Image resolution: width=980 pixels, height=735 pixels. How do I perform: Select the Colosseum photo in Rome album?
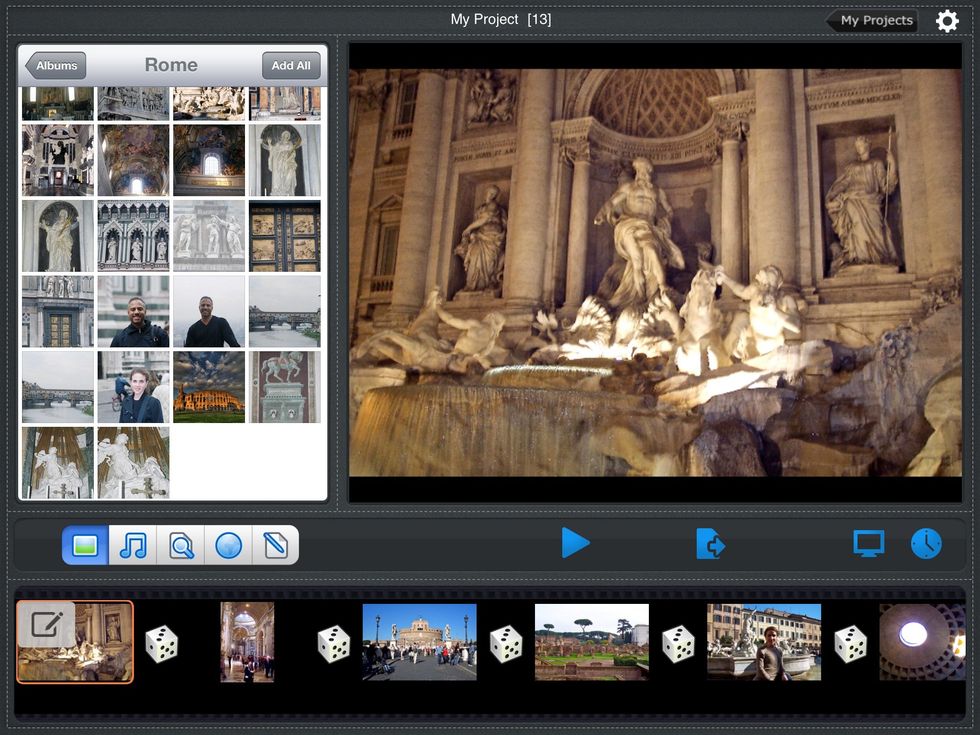209,387
